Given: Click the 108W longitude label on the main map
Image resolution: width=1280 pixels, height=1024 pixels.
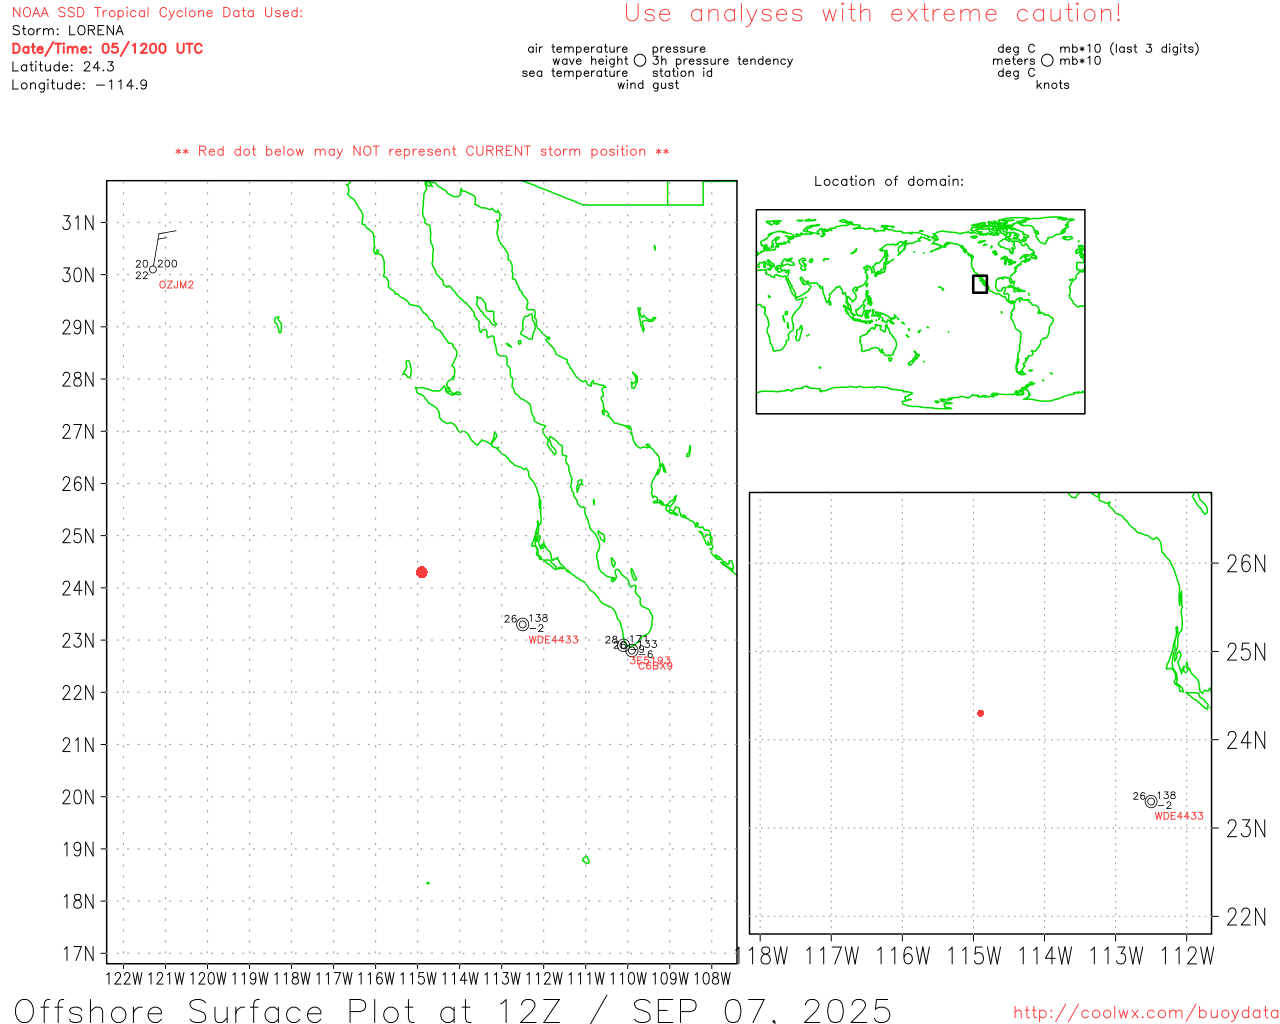Looking at the screenshot, I should (x=712, y=979).
